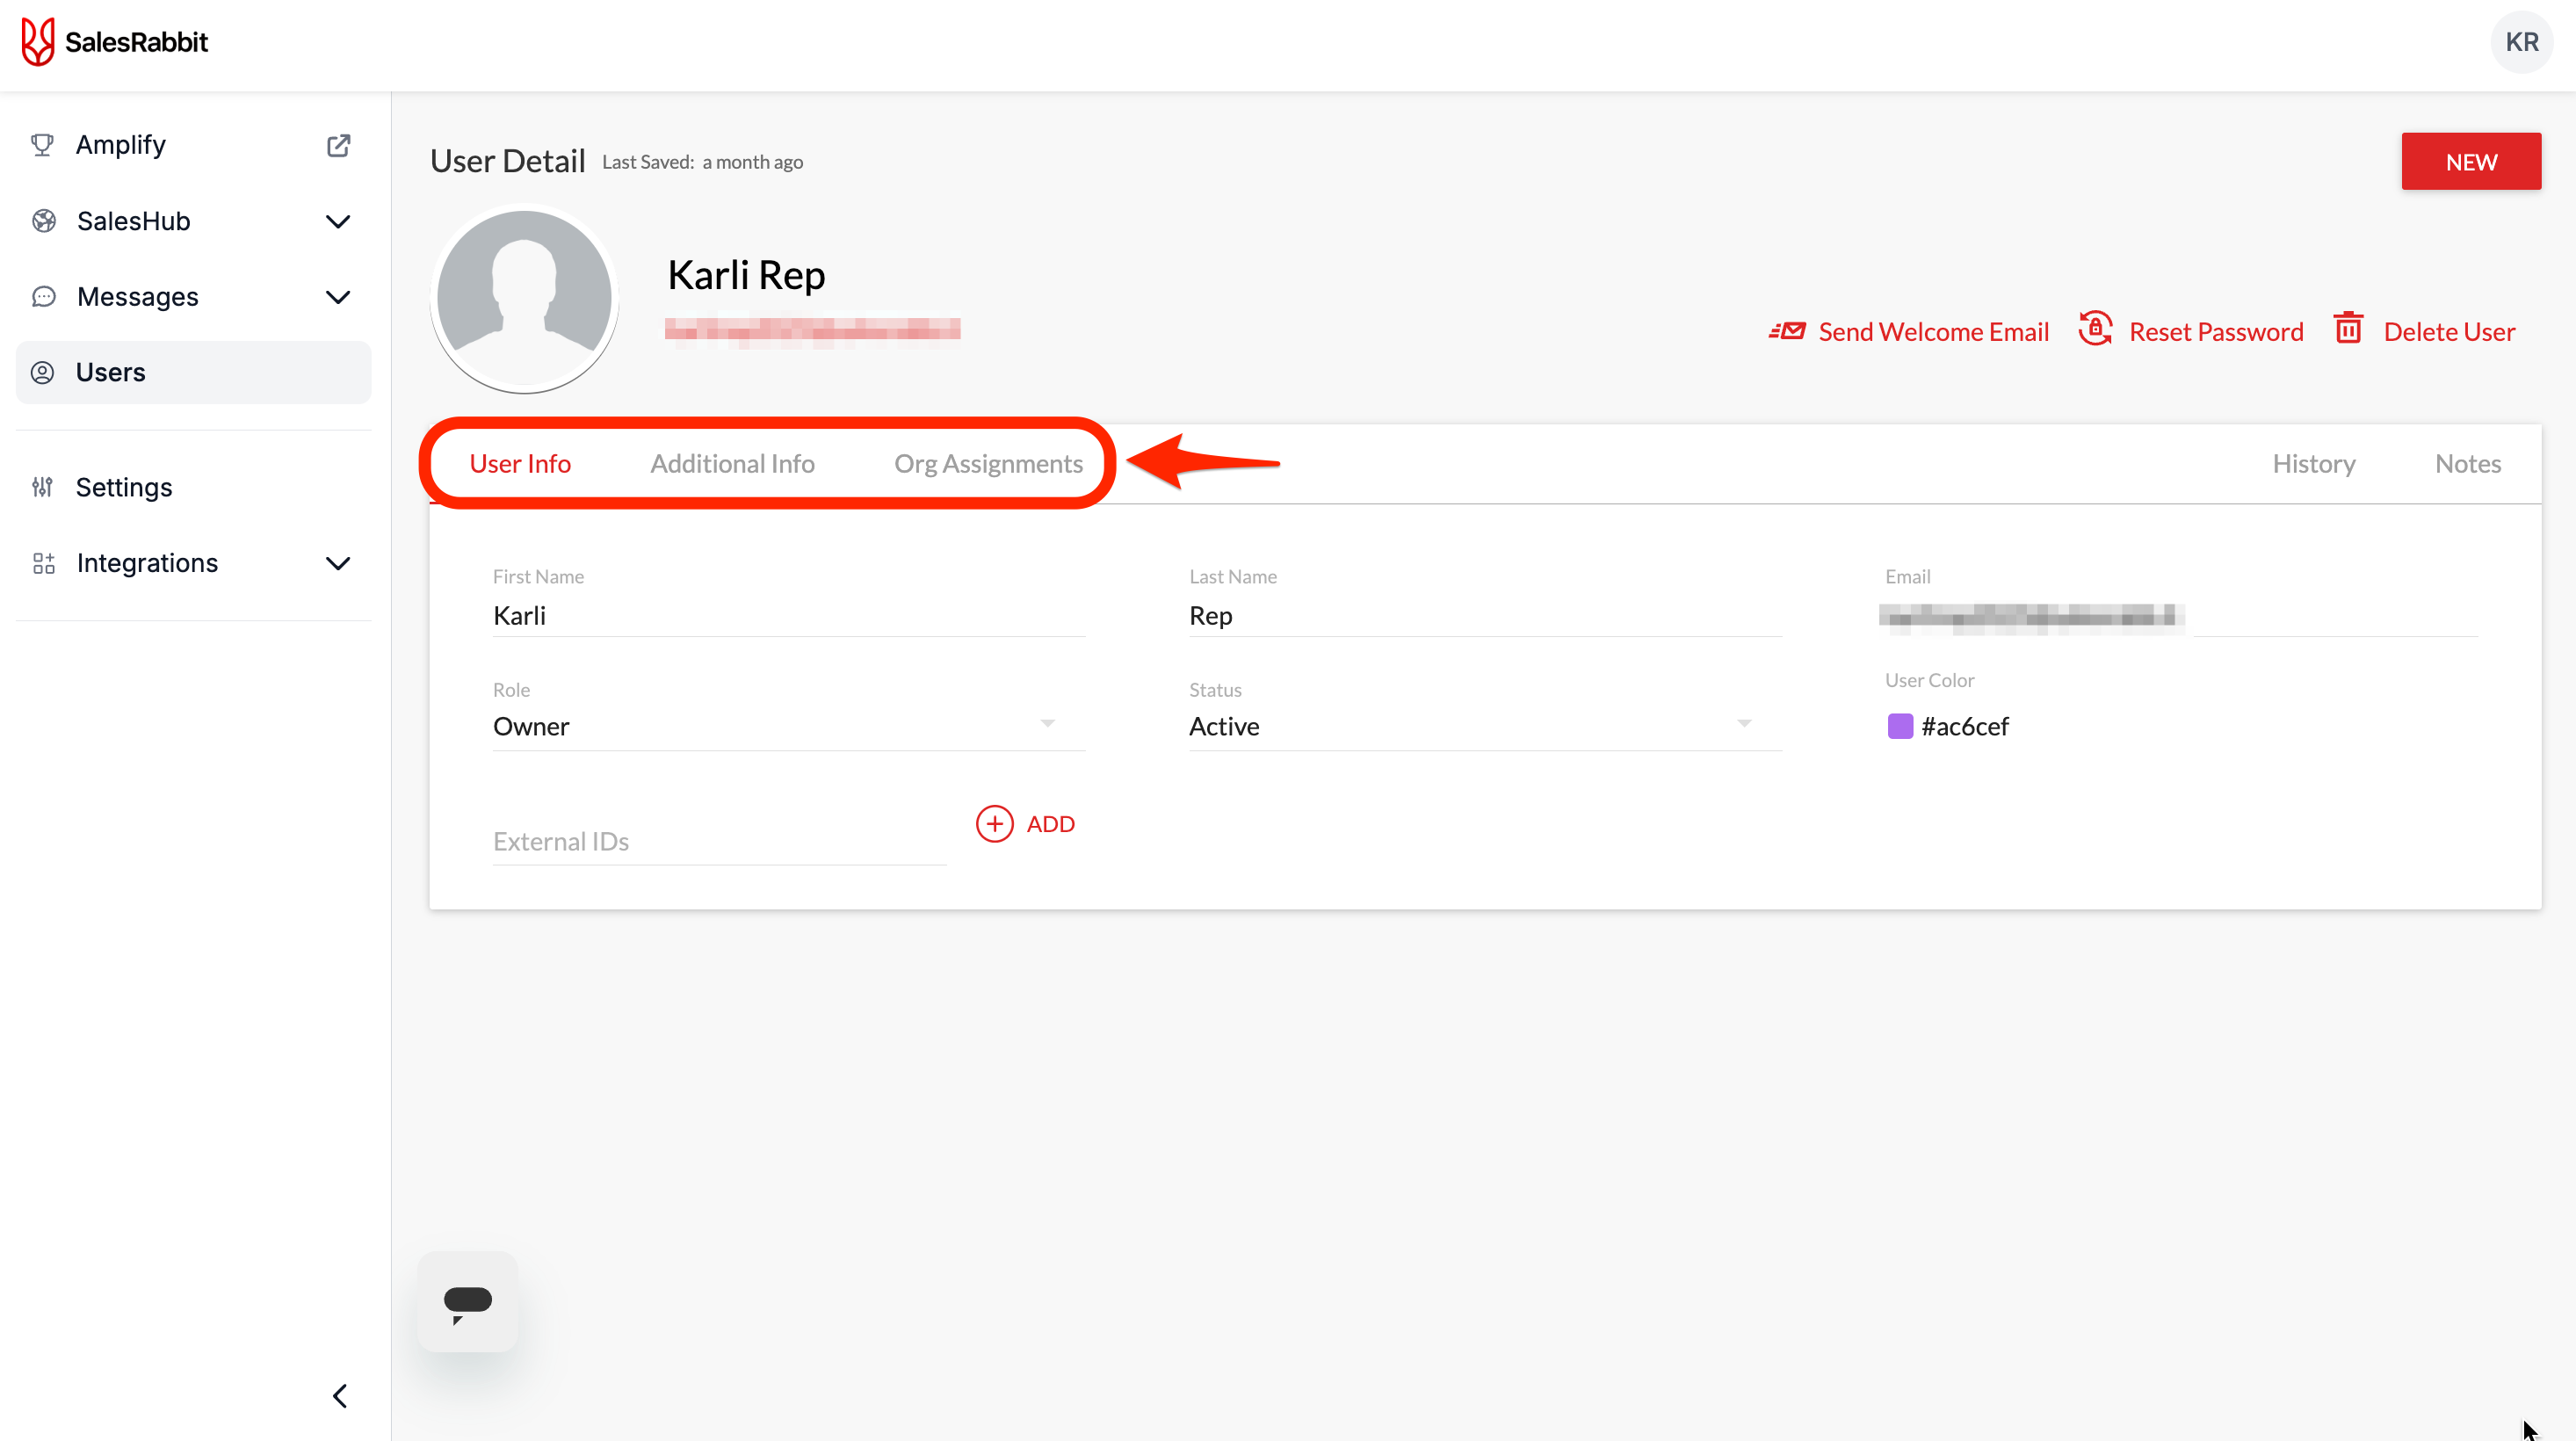Expand the Messages menu chevron

click(x=338, y=297)
